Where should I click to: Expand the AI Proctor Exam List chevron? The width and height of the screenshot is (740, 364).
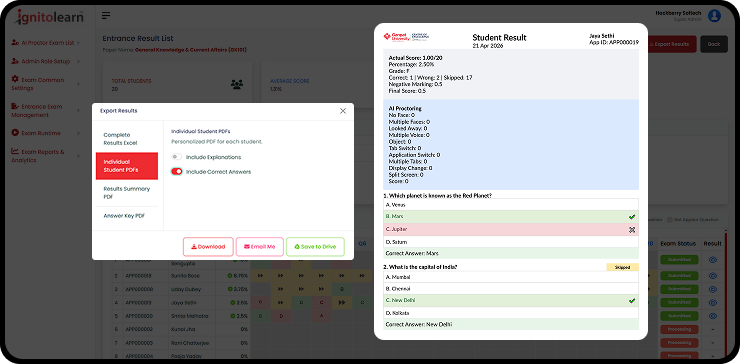pos(78,43)
